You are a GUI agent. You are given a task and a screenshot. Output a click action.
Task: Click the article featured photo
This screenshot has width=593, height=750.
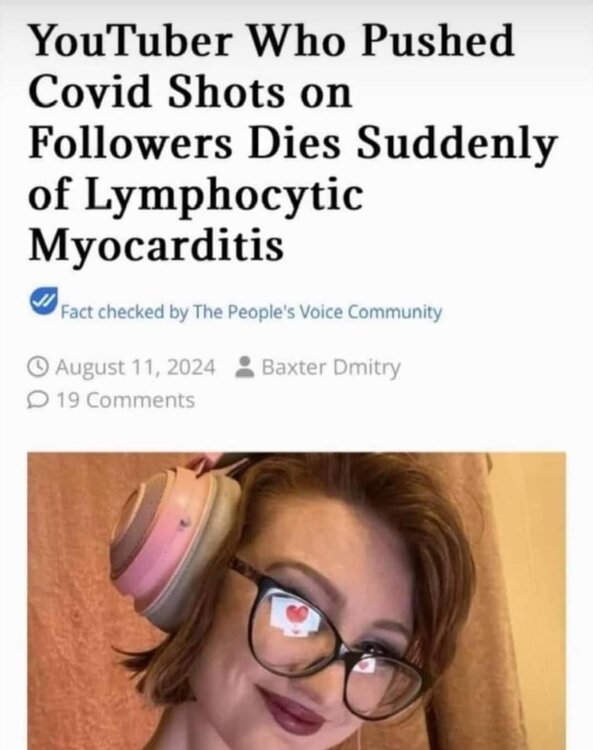click(296, 601)
